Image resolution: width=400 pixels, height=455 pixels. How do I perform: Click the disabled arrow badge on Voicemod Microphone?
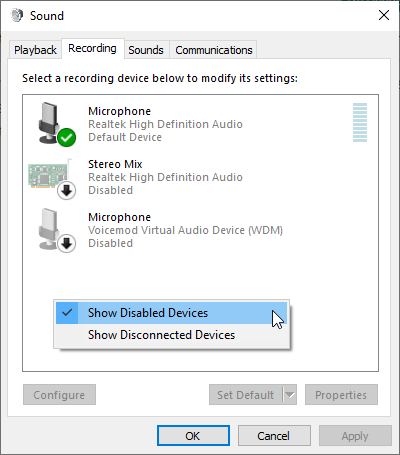pyautogui.click(x=67, y=244)
